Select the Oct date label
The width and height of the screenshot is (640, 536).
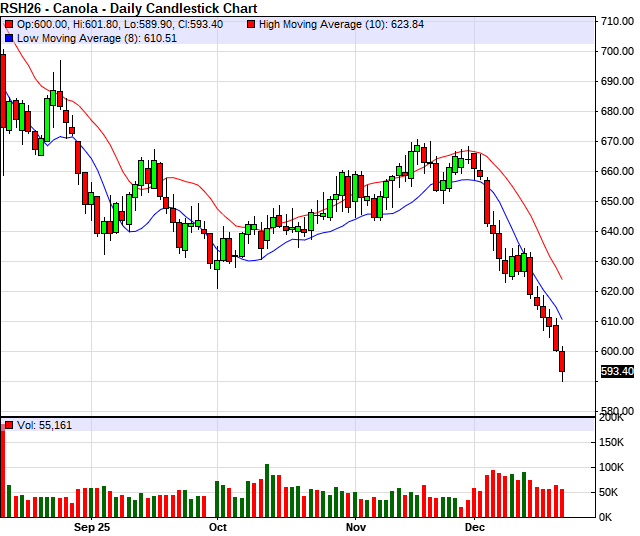[218, 526]
